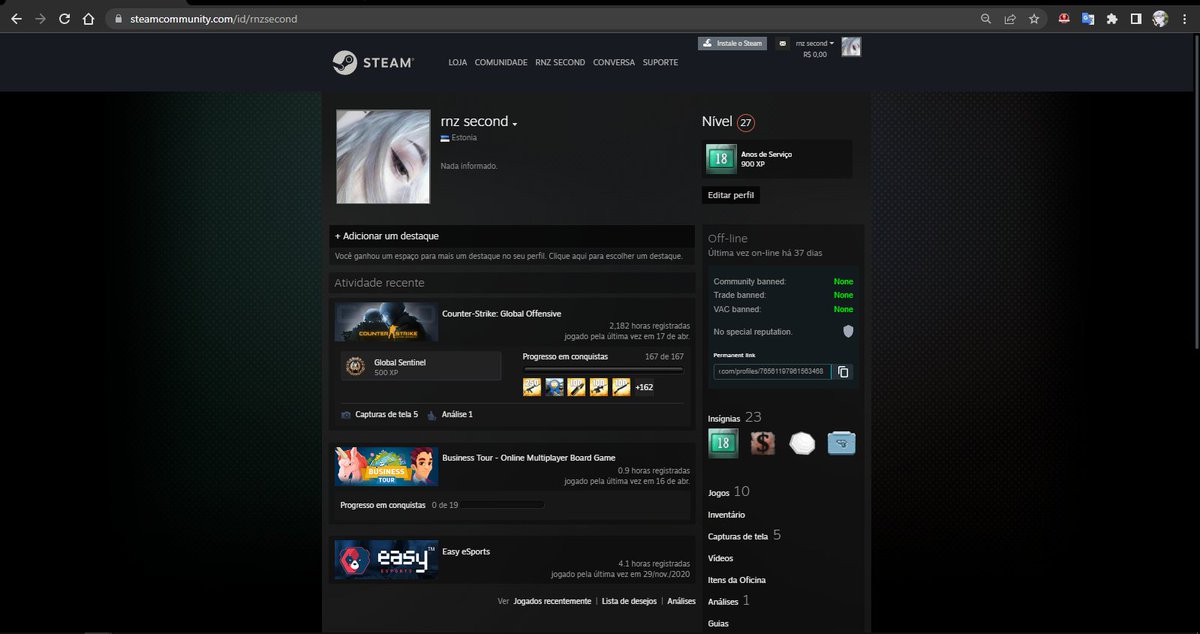Image resolution: width=1200 pixels, height=634 pixels.
Task: Click the Steam logo in header
Action: pyautogui.click(x=372, y=62)
